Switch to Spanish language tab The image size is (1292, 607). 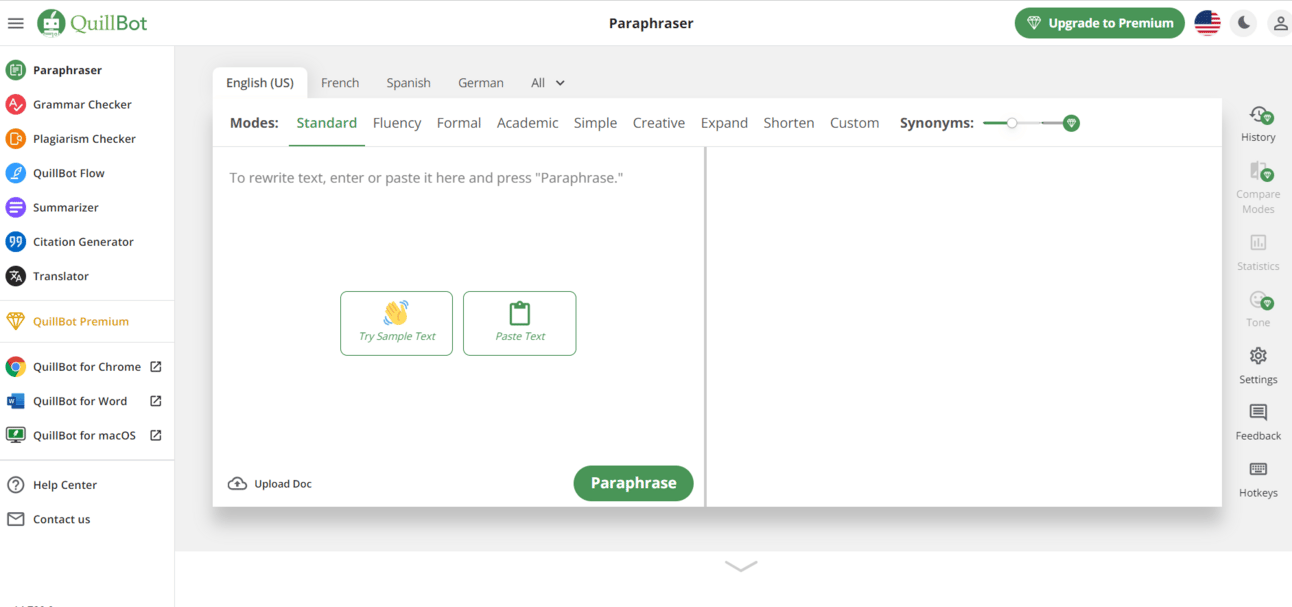point(408,83)
